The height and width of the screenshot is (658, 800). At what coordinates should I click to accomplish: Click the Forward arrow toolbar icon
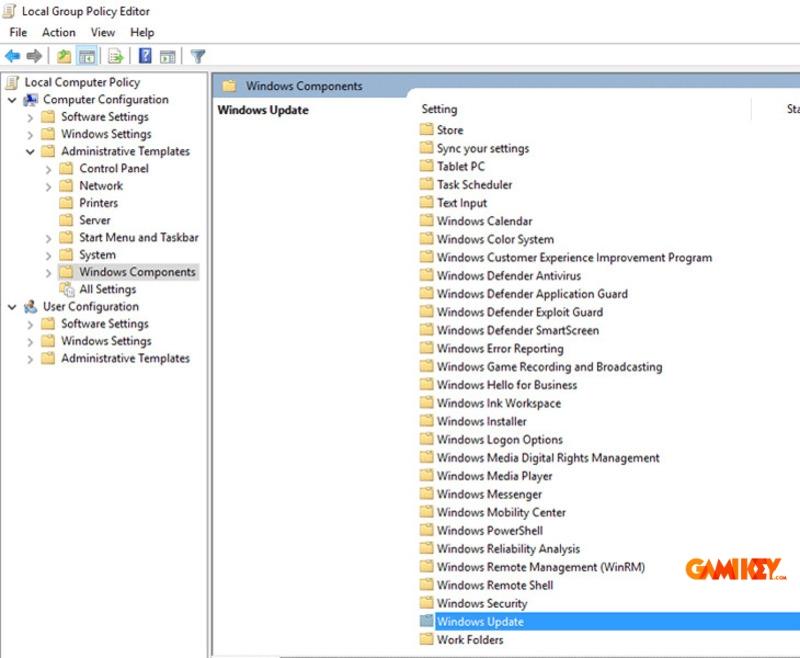(35, 56)
